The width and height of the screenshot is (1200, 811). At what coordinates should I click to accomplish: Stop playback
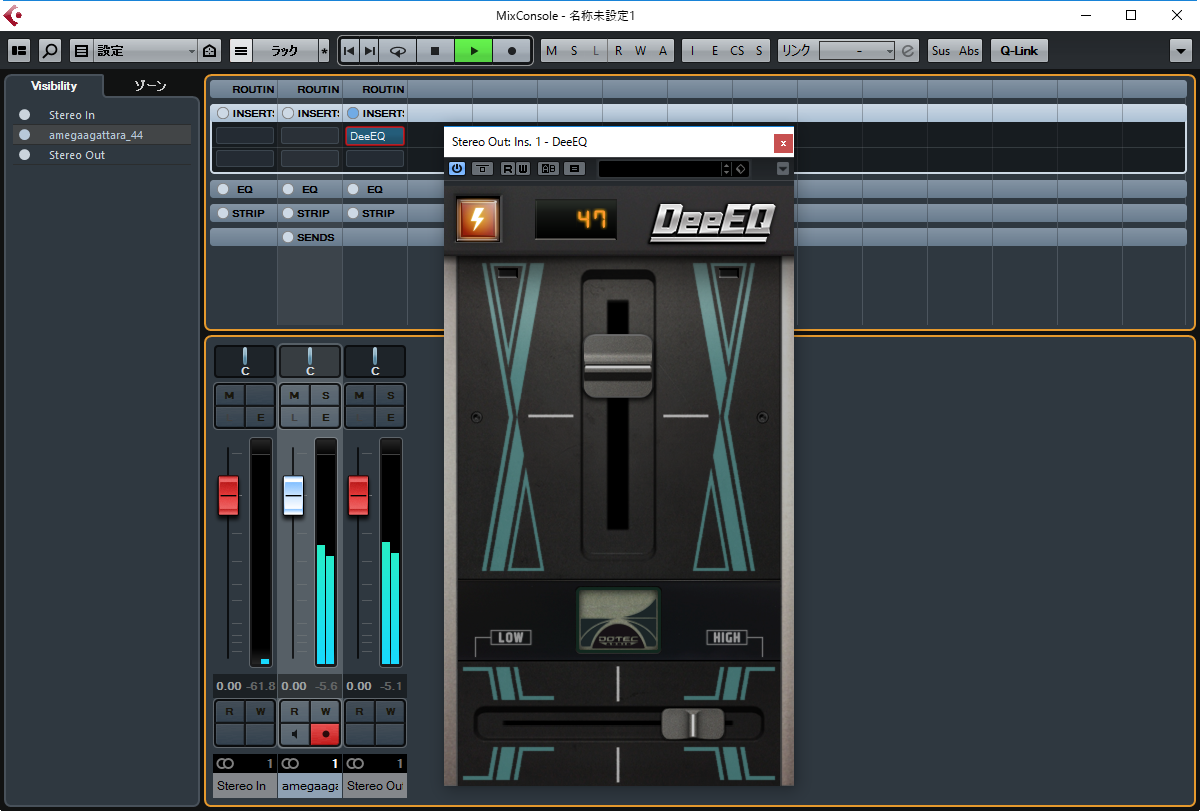pos(435,50)
